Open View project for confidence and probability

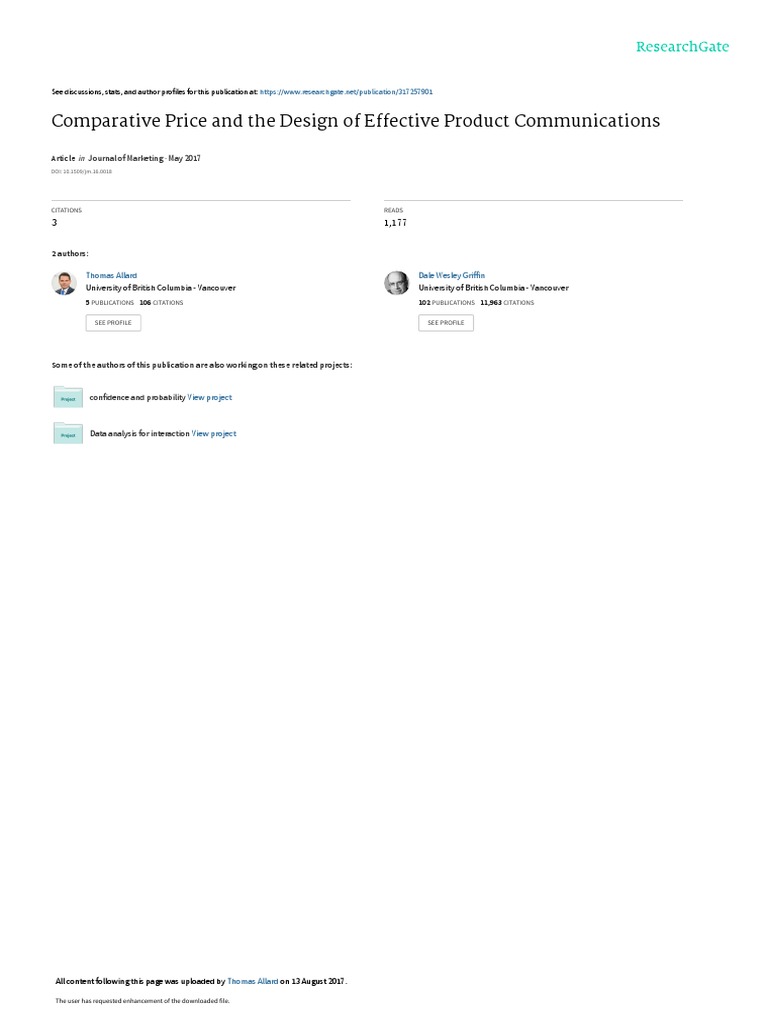coord(210,397)
